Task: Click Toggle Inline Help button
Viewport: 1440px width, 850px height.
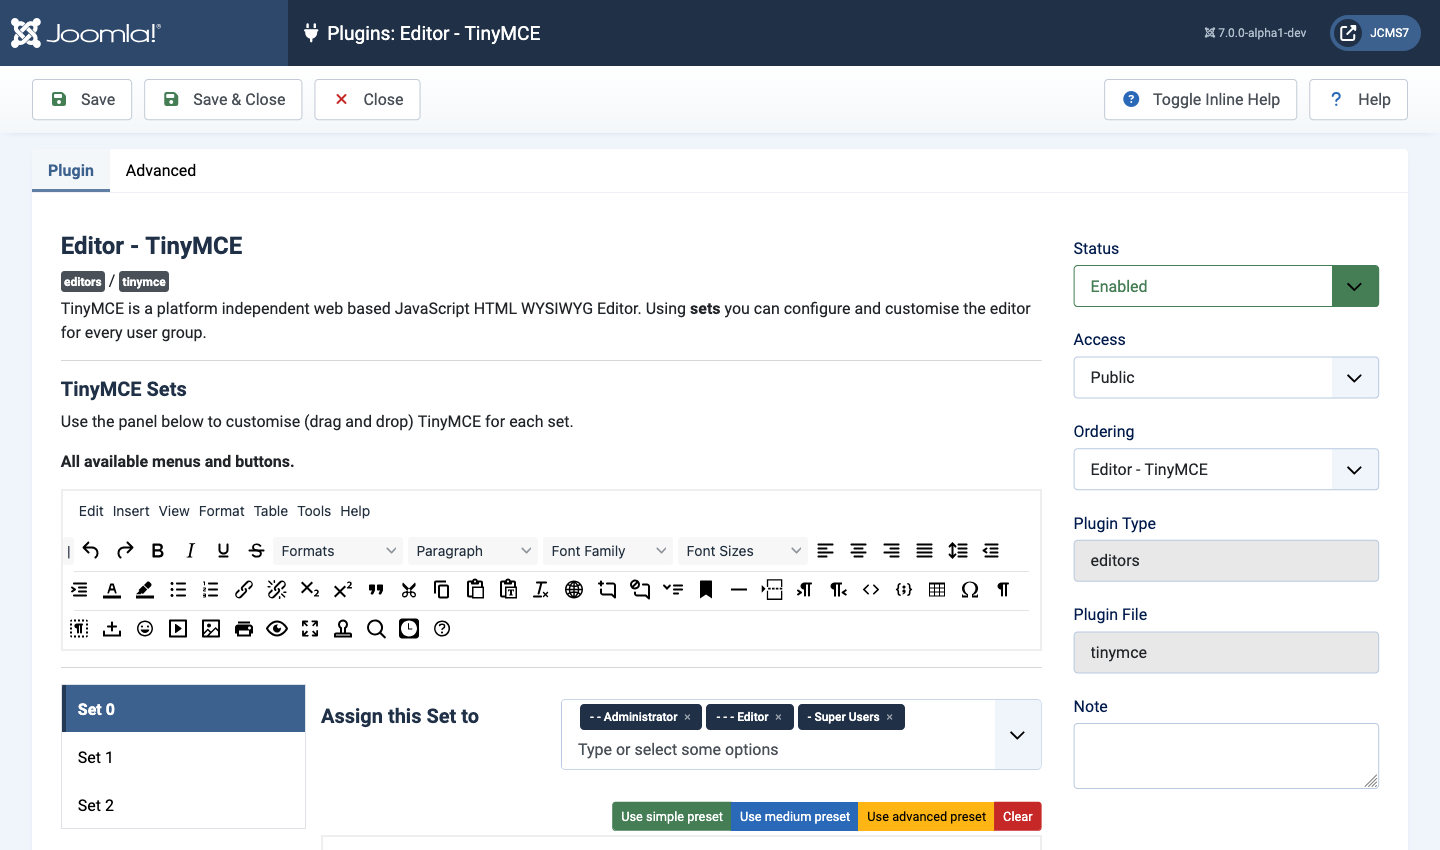Action: coord(1200,100)
